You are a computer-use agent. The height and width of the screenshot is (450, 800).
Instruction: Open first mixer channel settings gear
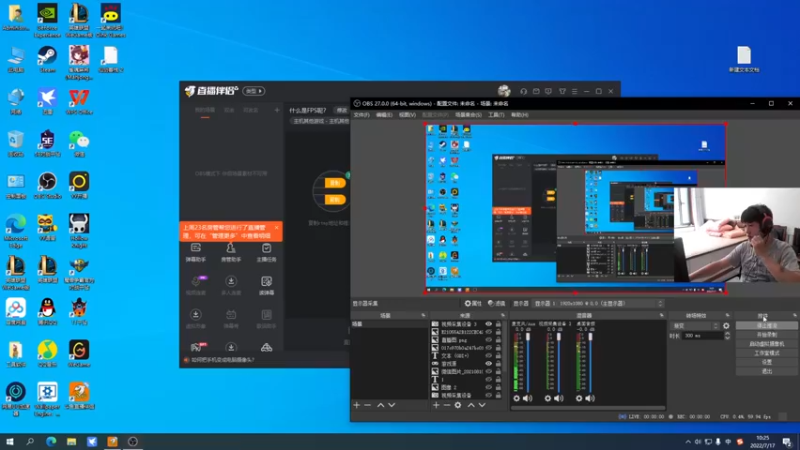516,398
